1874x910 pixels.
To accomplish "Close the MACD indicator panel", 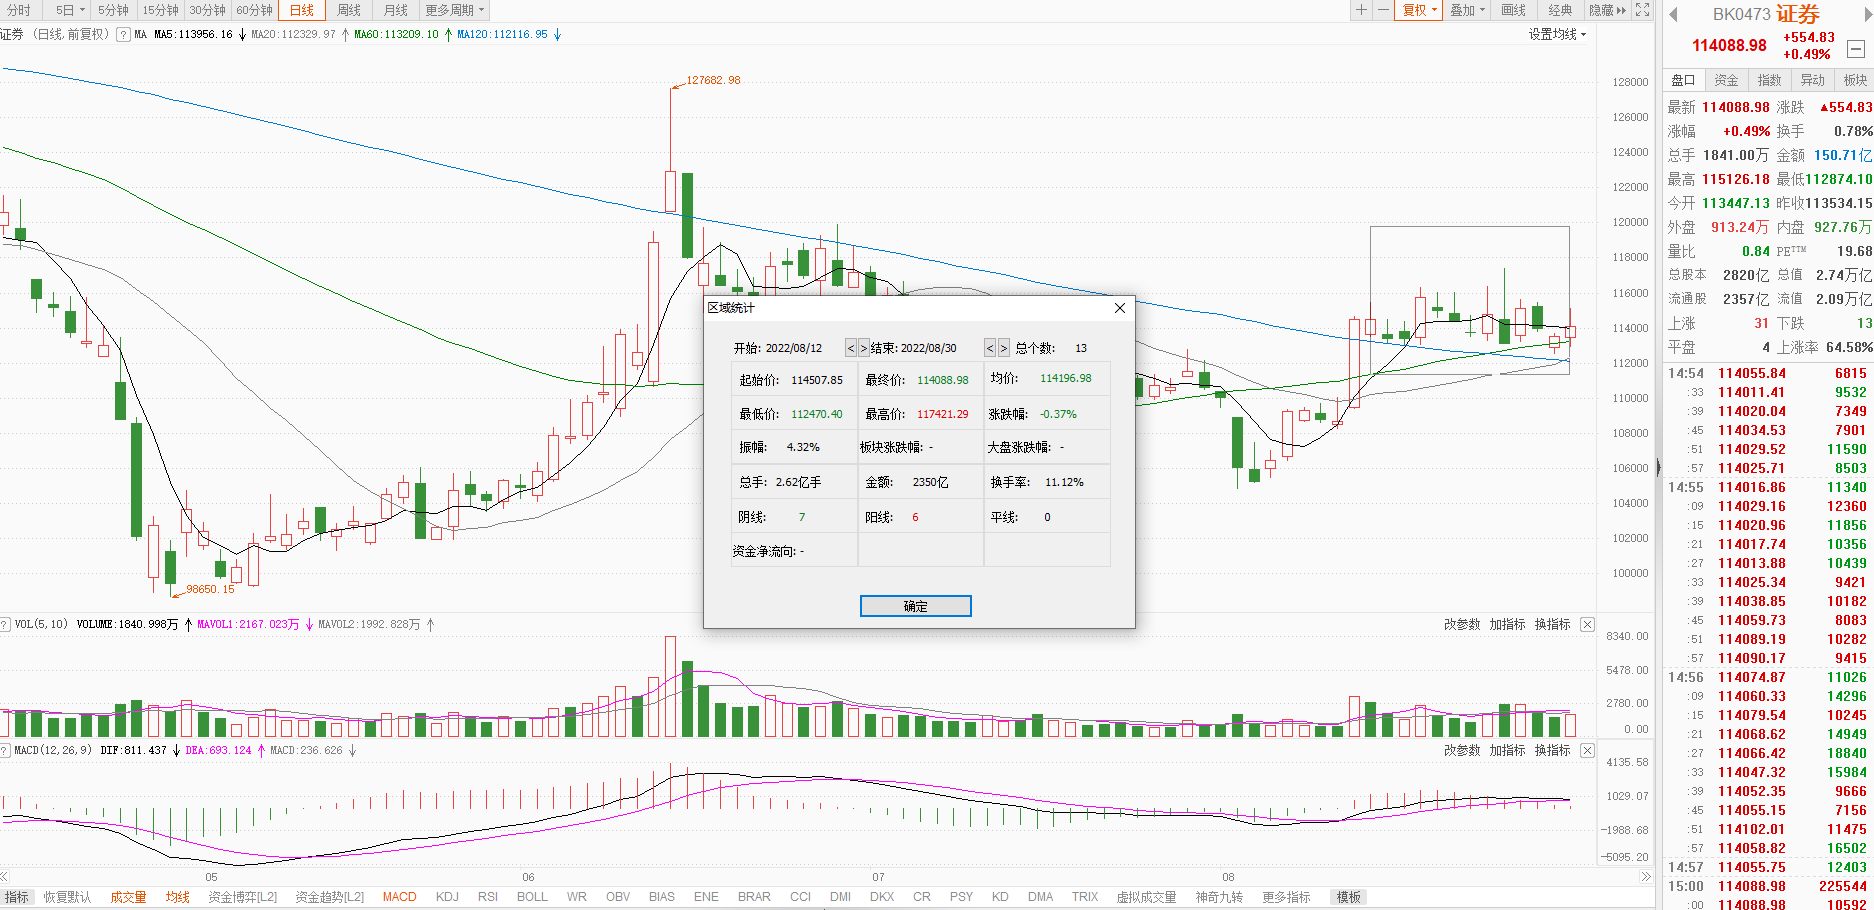I will pyautogui.click(x=1587, y=750).
